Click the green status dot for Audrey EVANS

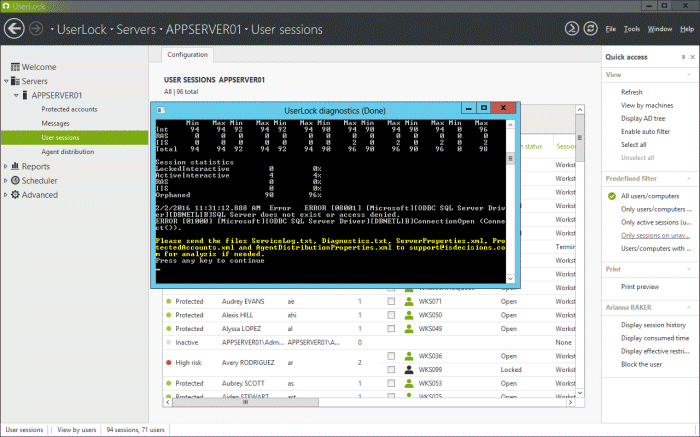click(x=169, y=301)
